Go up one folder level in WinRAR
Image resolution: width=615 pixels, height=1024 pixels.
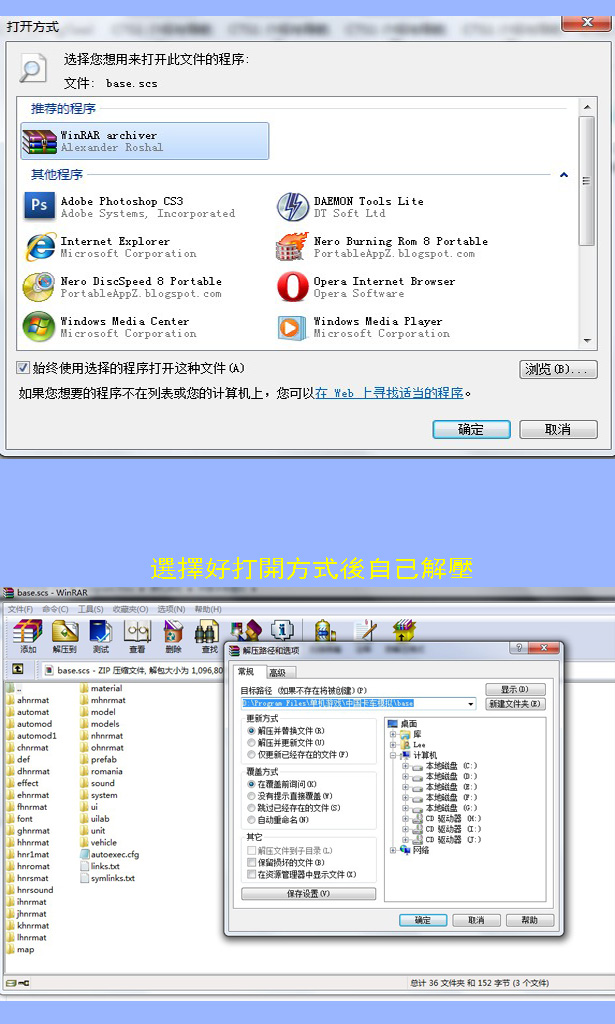(18, 669)
